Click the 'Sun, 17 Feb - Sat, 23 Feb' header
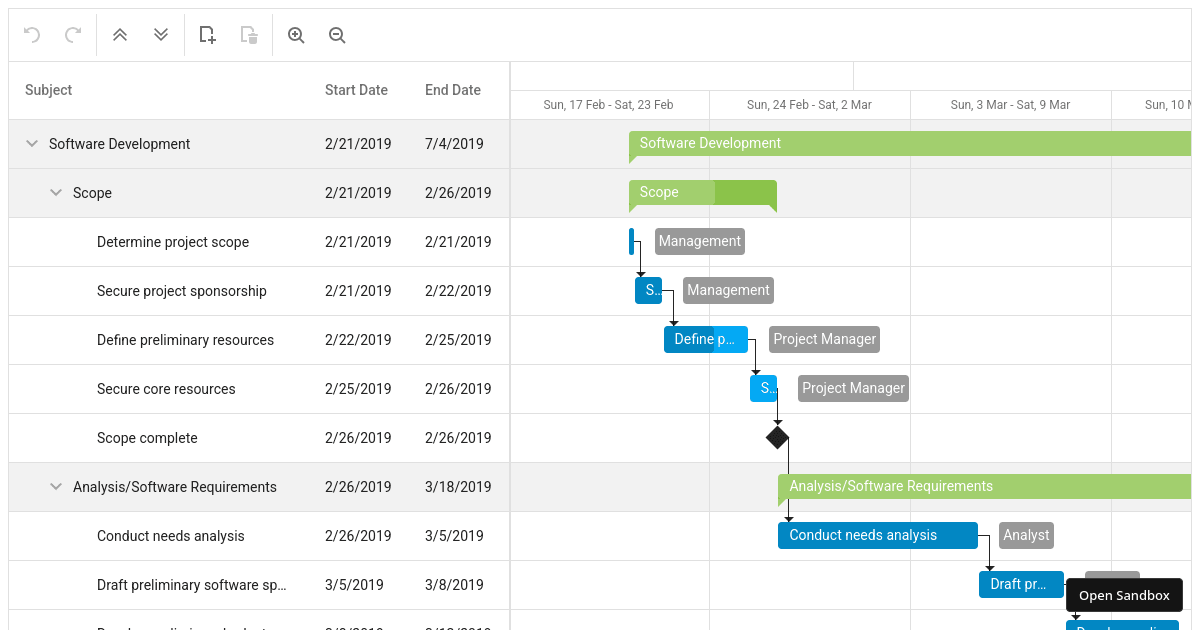 [x=609, y=105]
